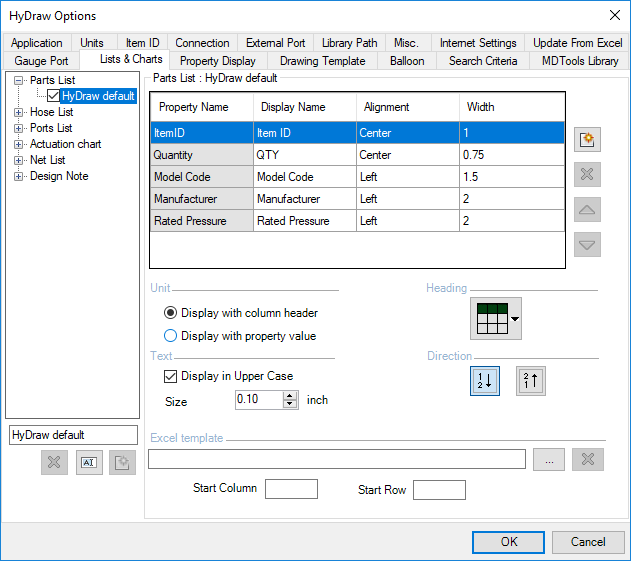Screen dimensions: 631x561
Task: Decrease text size with spinner down
Action: [290, 404]
